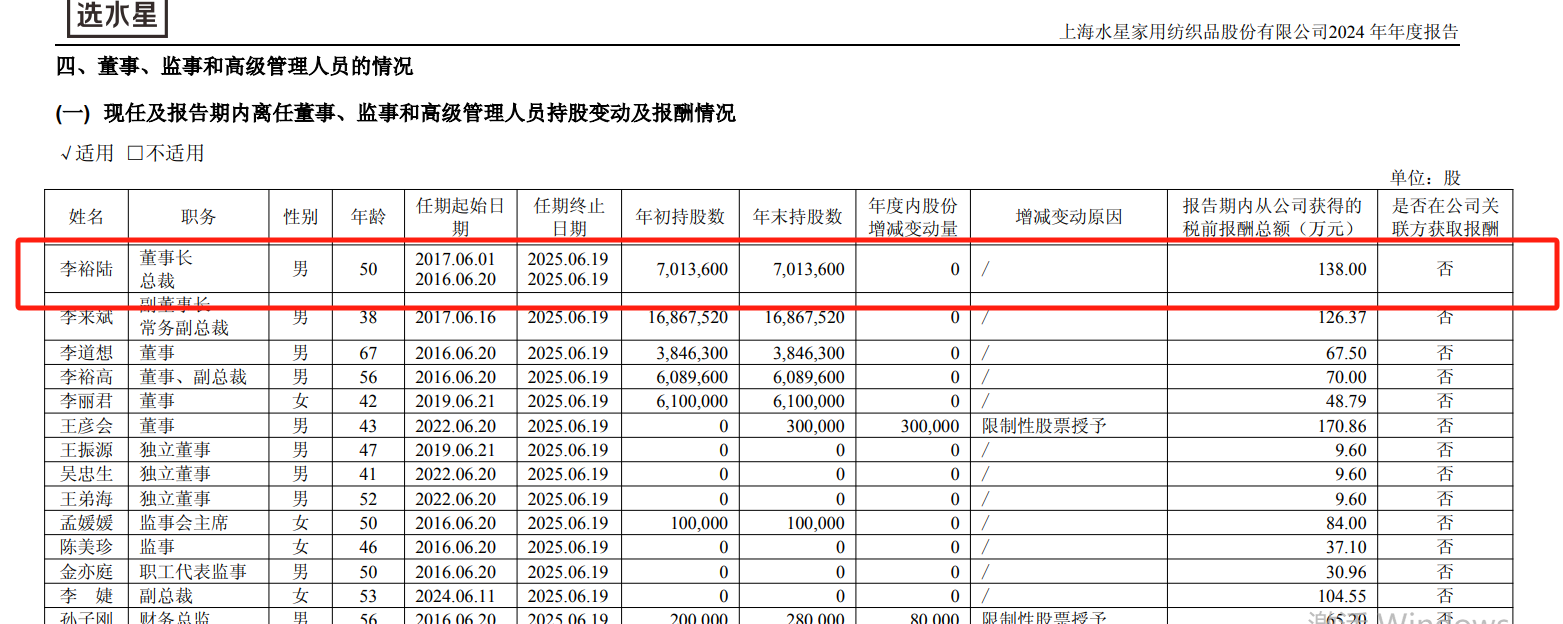Screen dimensions: 1563x624
Task: Select the name 李丽君
Action: point(87,401)
